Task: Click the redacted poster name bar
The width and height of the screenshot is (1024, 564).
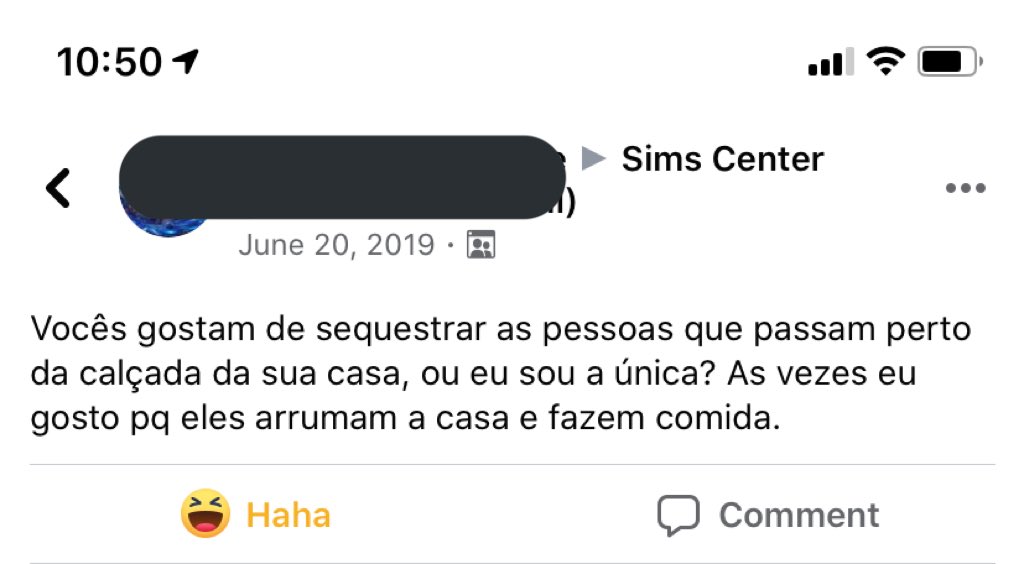Action: point(340,177)
